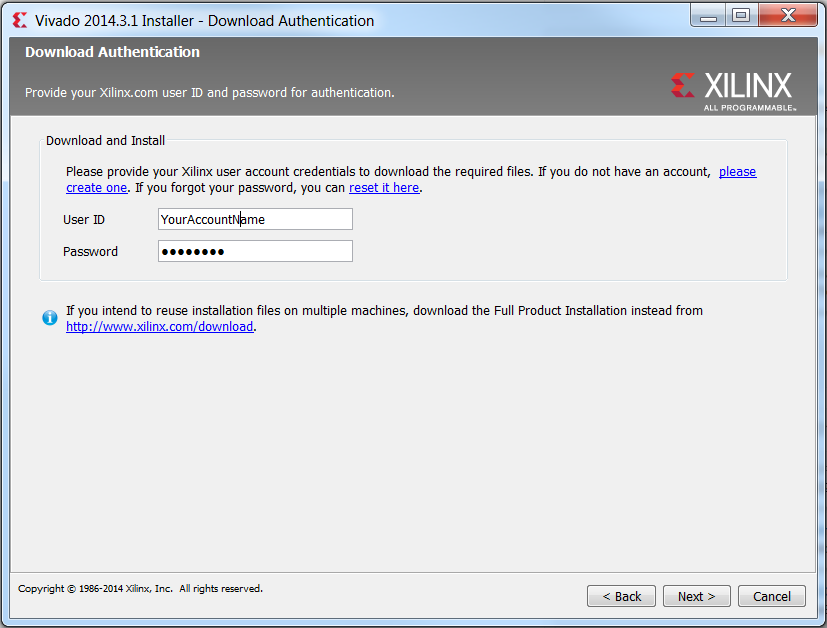Click the copyright notice text
This screenshot has height=628, width=827.
click(x=140, y=588)
